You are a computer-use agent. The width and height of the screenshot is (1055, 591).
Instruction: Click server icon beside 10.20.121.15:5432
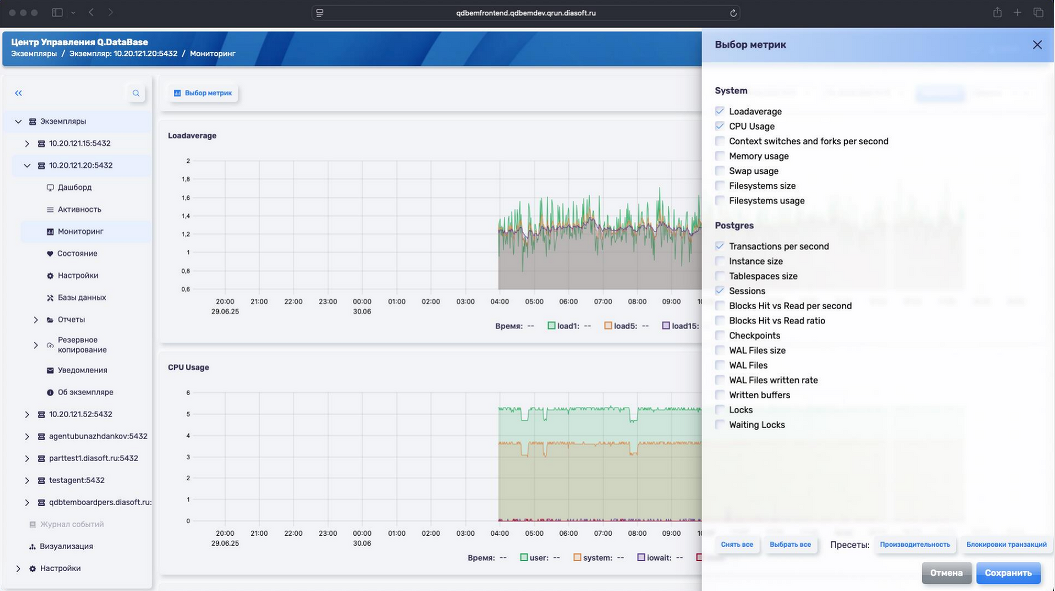[x=41, y=143]
